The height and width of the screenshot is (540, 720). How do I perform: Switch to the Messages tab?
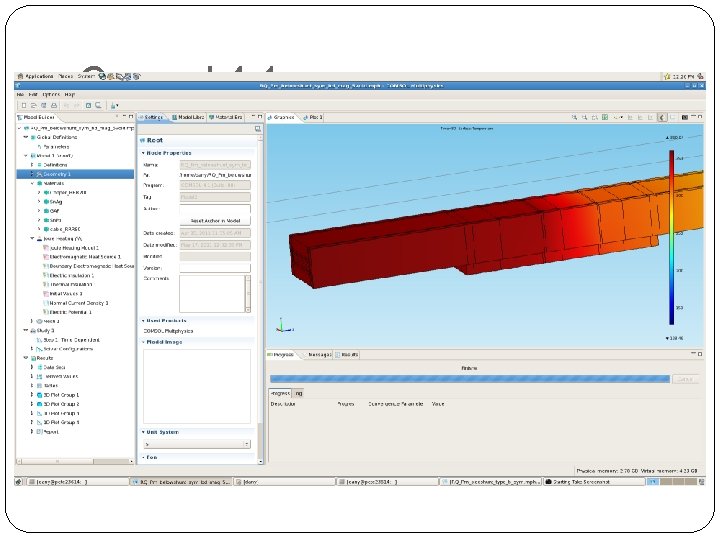click(x=320, y=355)
